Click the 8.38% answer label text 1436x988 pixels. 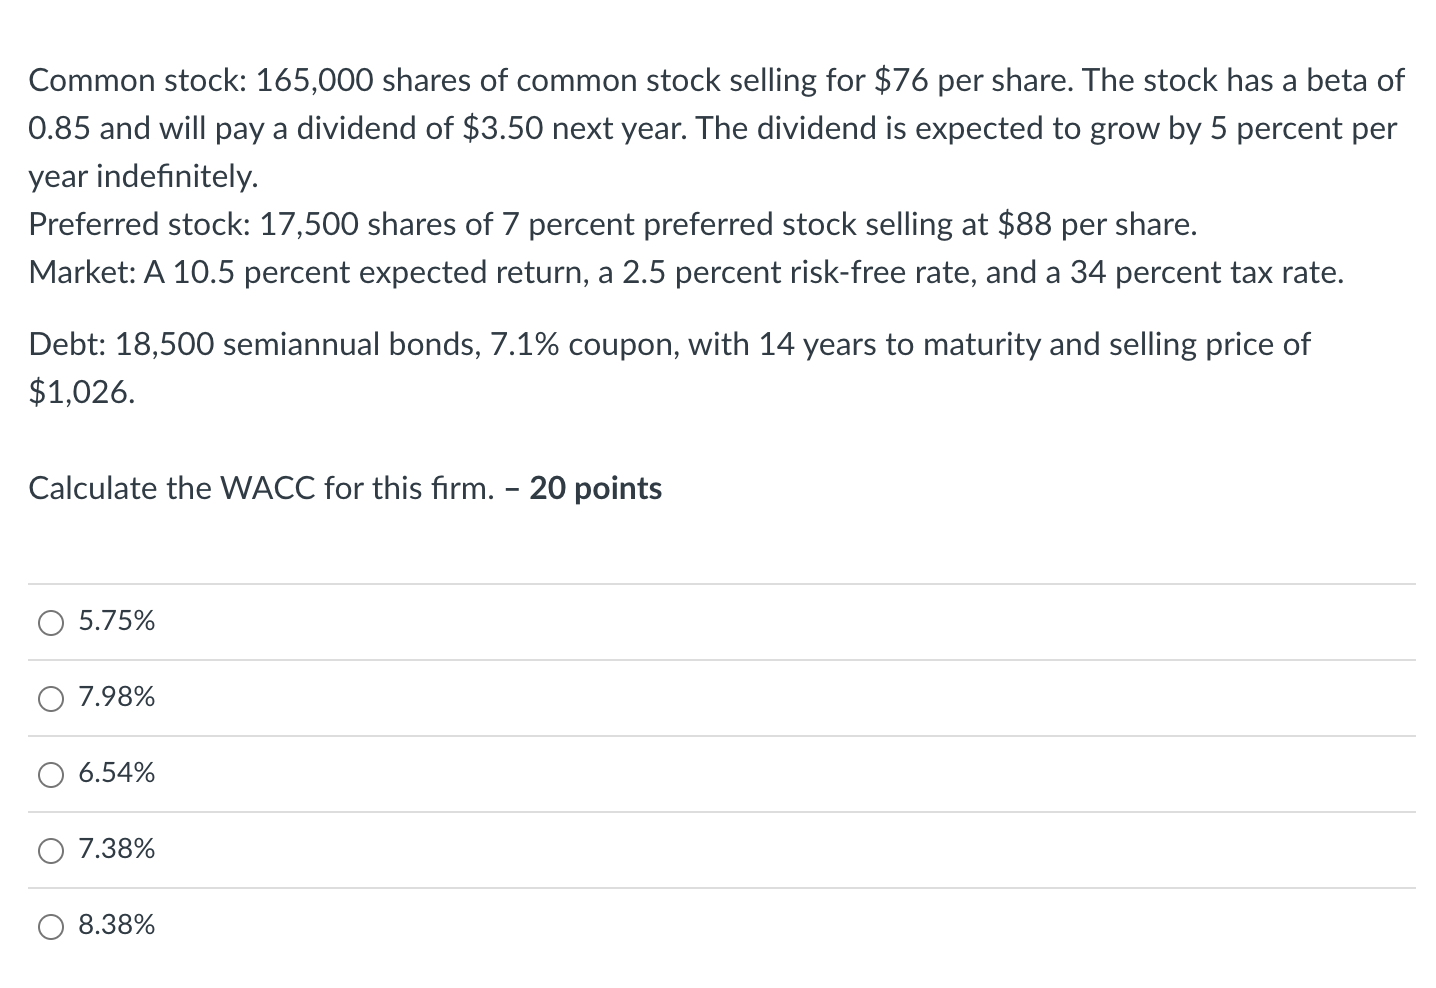point(116,925)
